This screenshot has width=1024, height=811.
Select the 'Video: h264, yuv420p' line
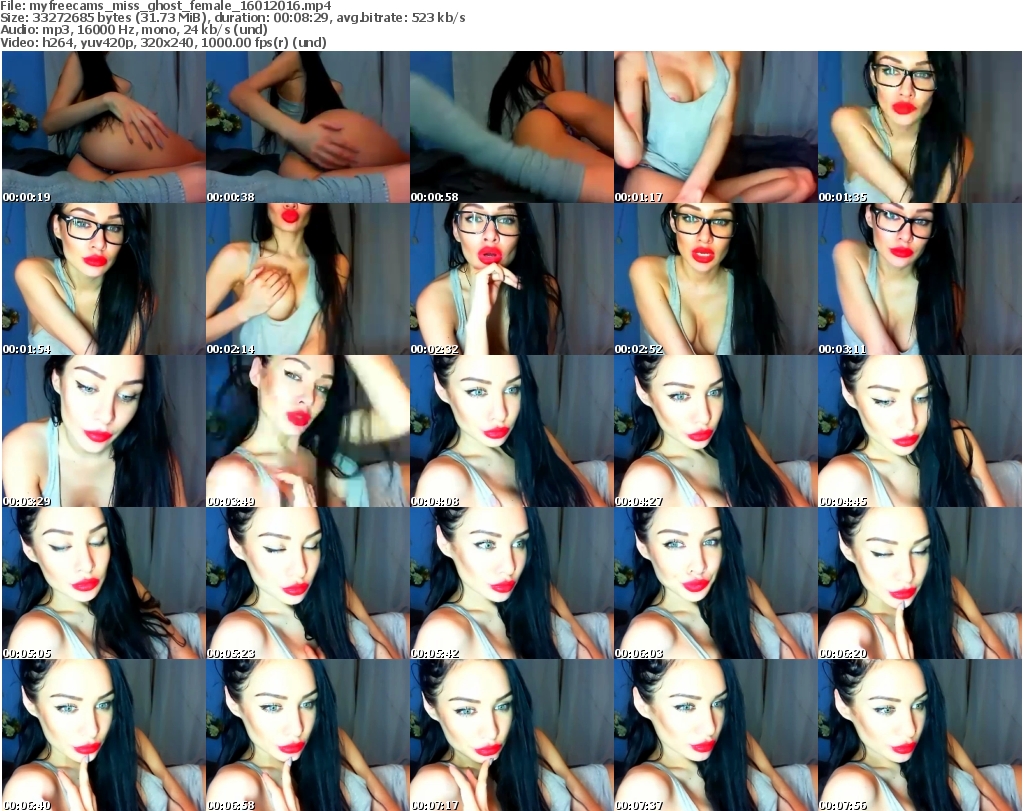163,42
